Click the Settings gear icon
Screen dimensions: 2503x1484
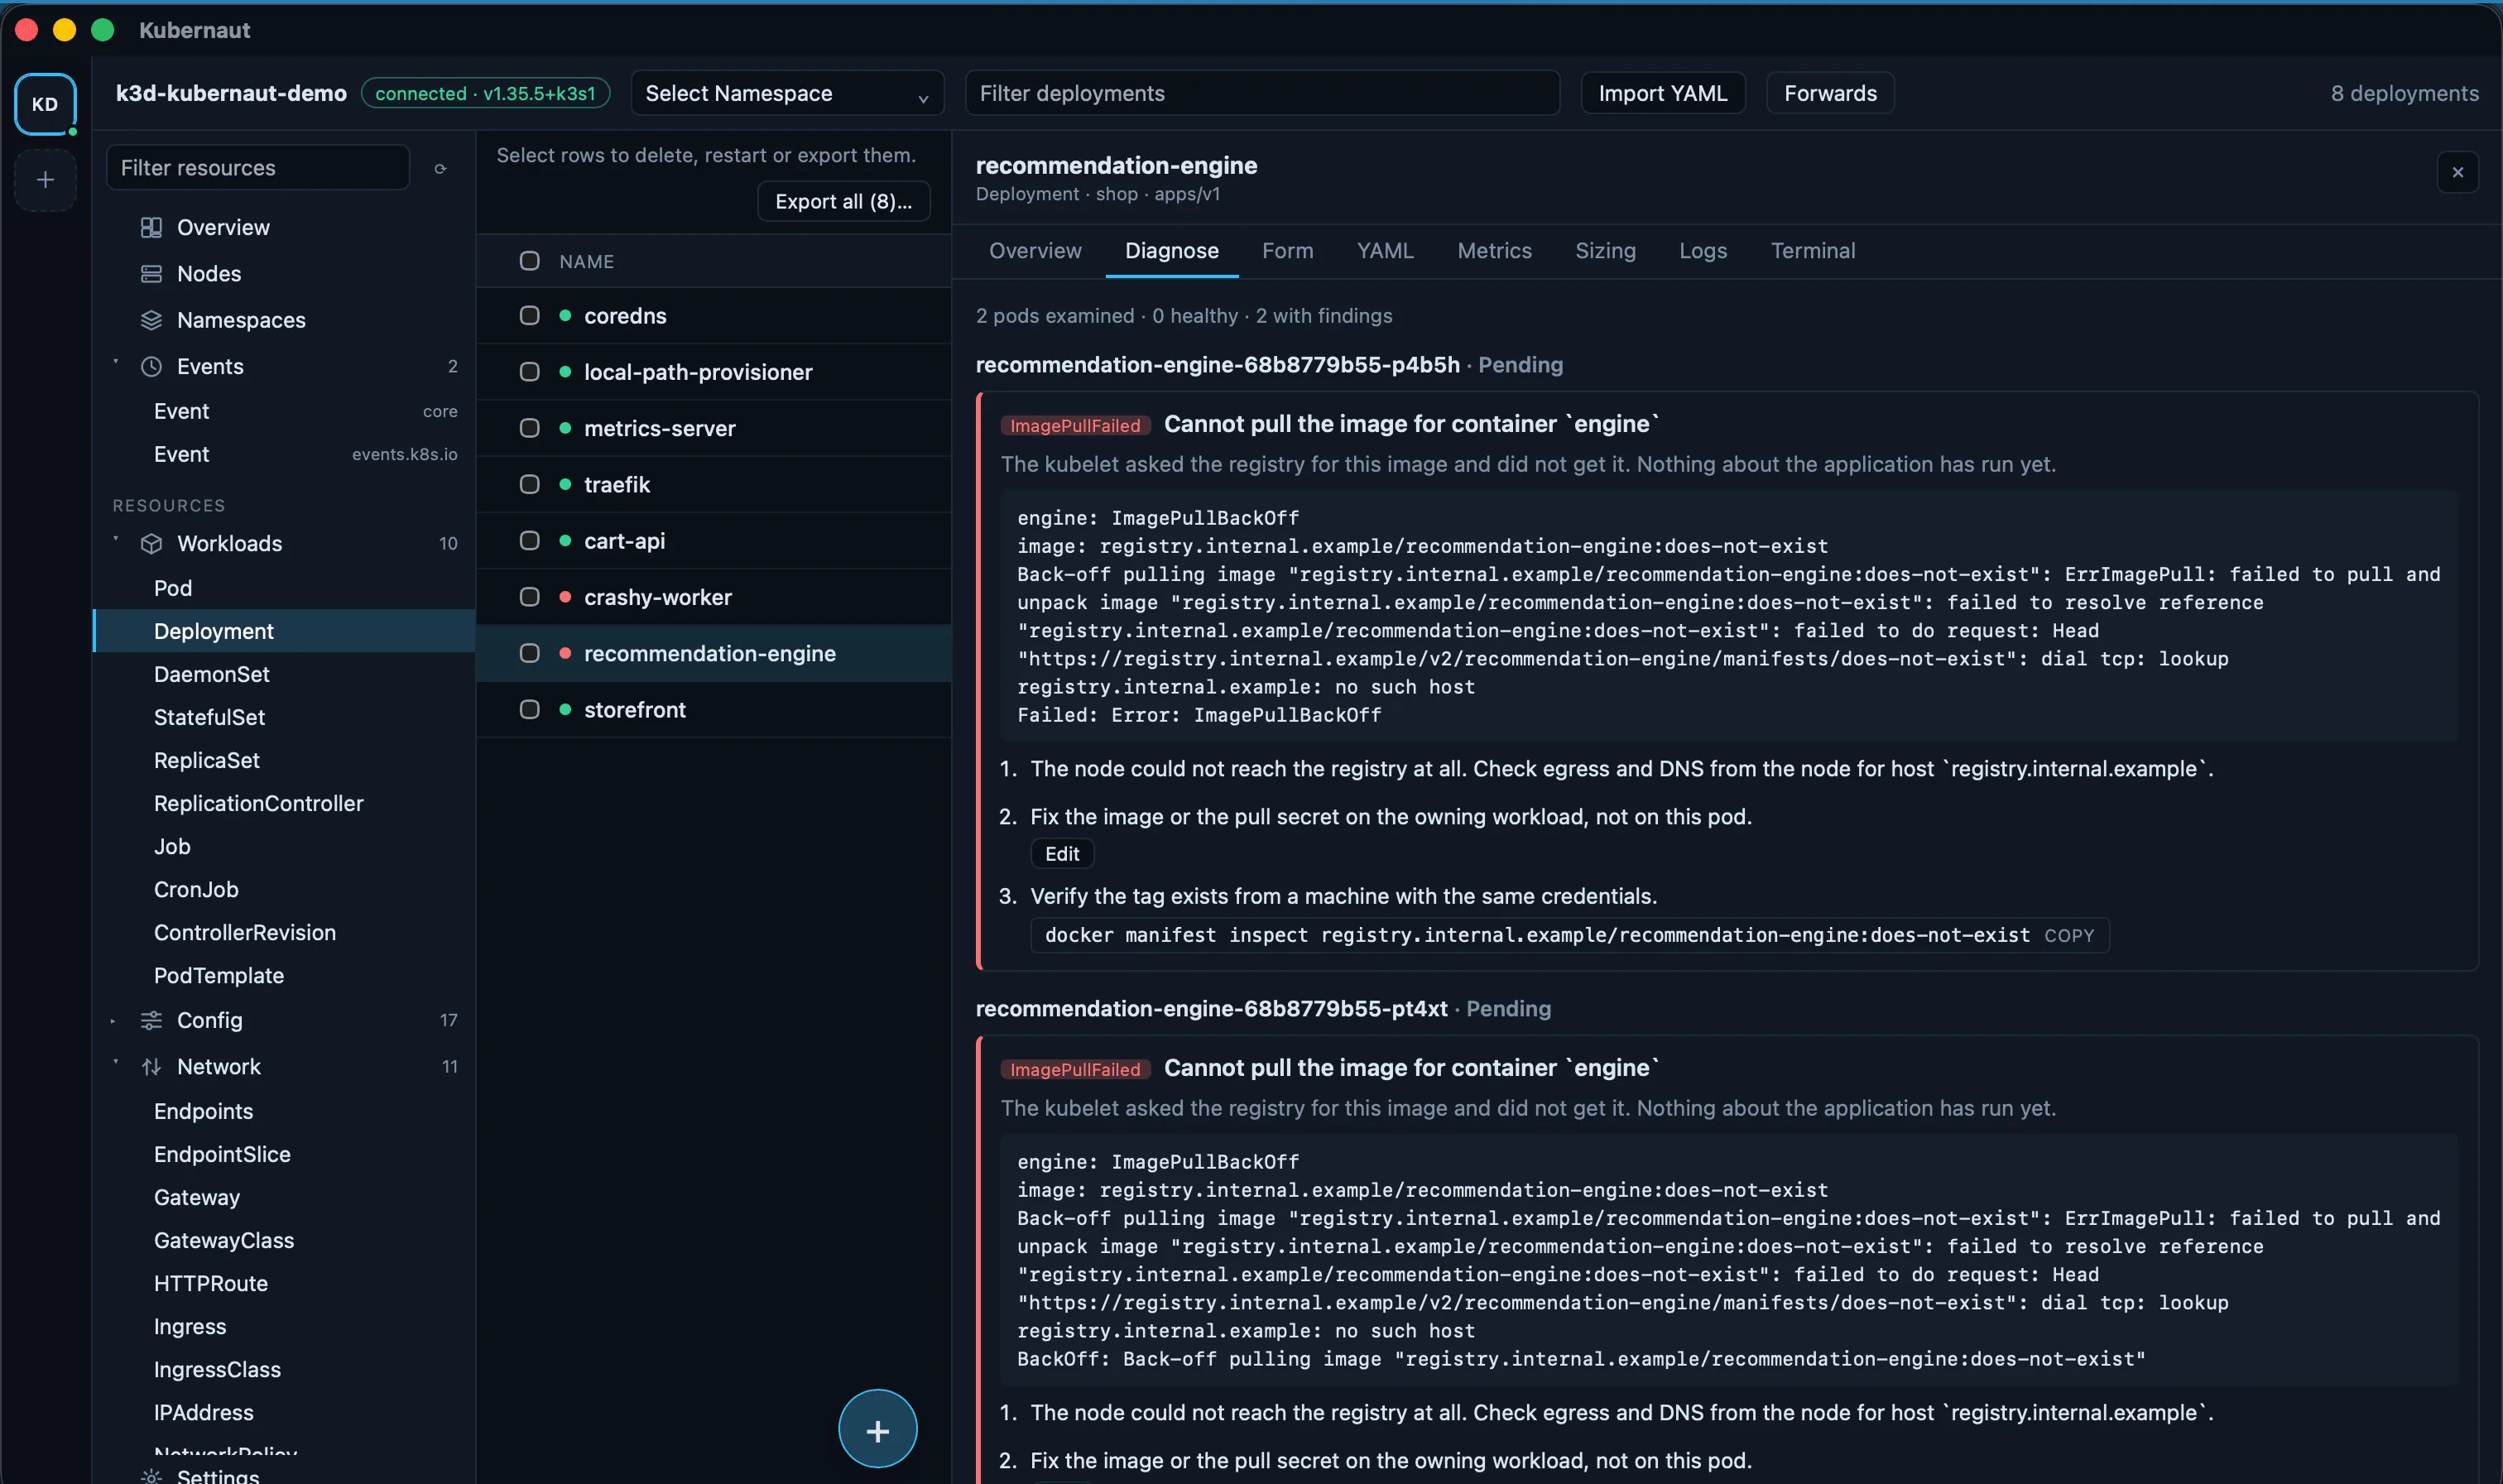click(x=151, y=1476)
